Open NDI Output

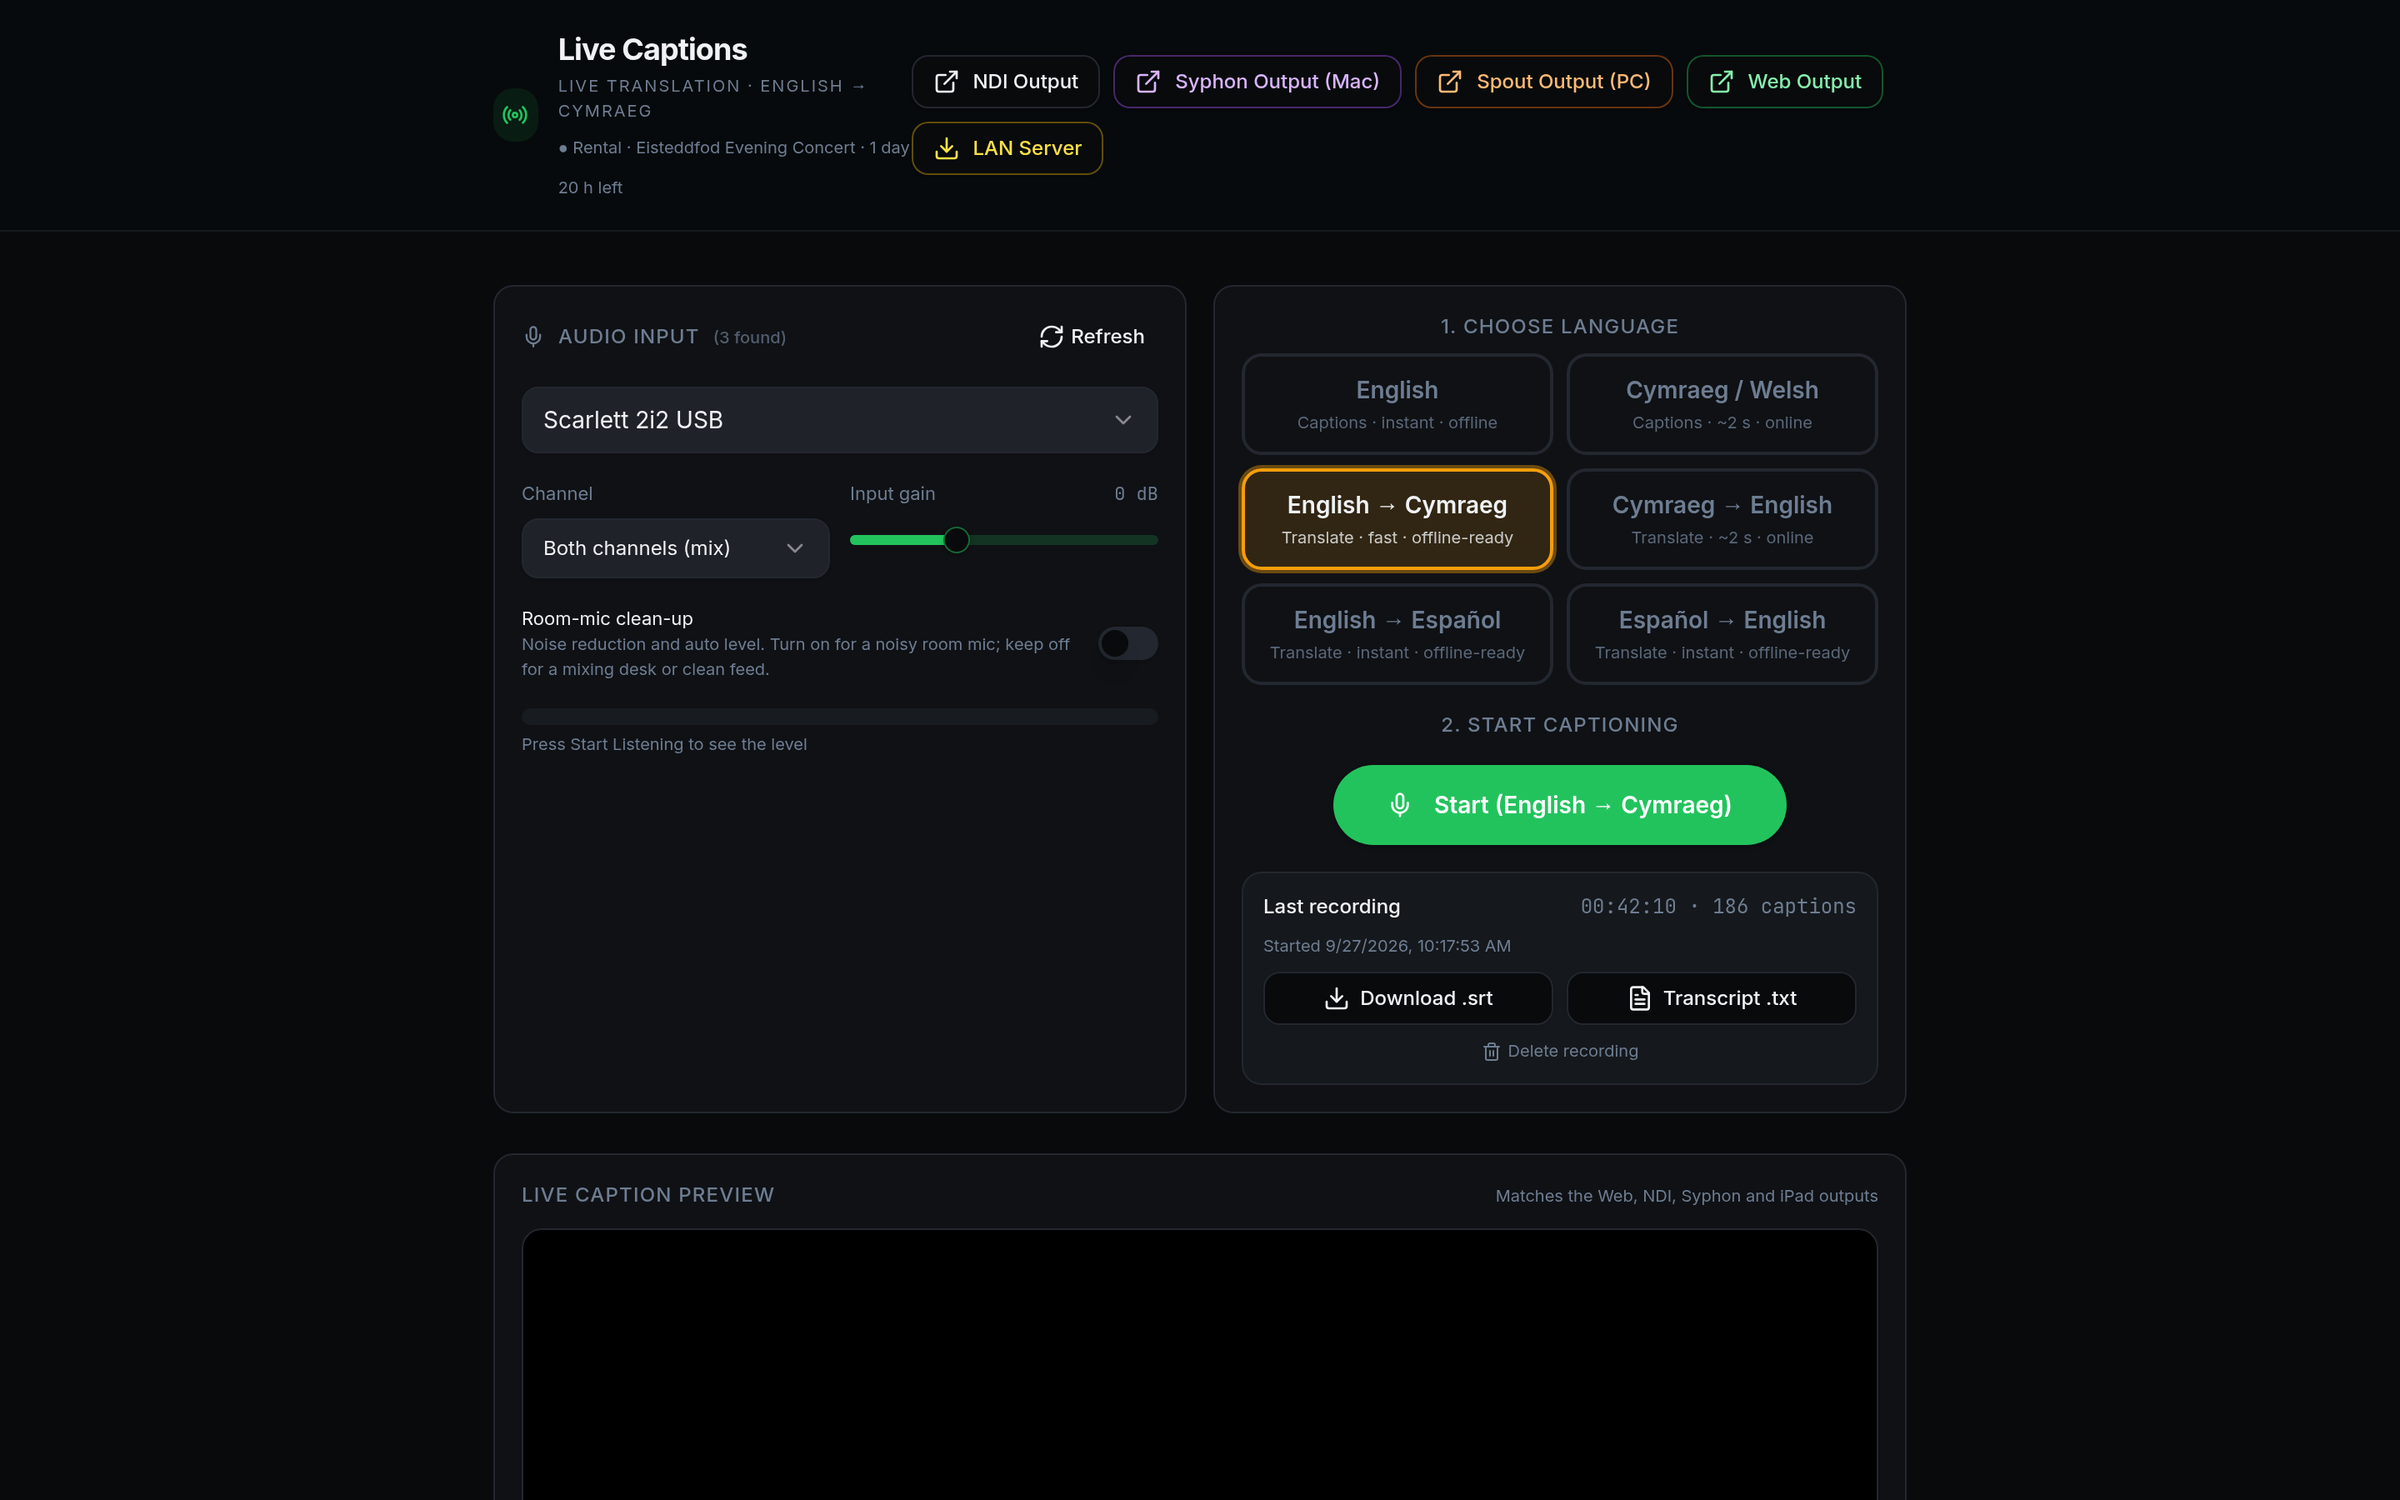(x=1005, y=82)
